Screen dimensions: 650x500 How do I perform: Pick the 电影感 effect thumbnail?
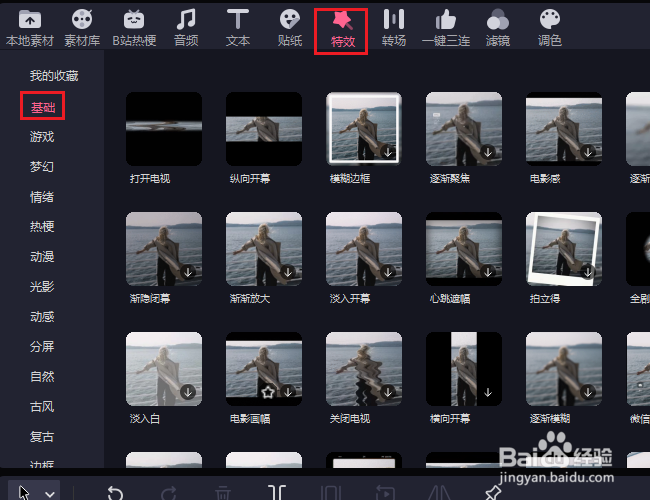coord(564,129)
